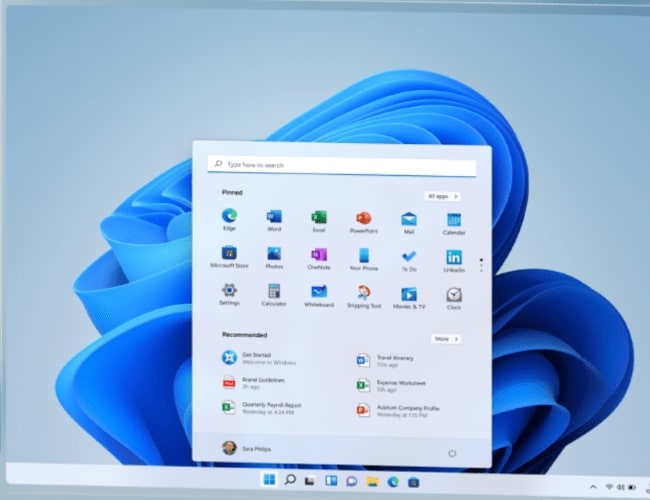Click the Type here to search box

coord(342,165)
